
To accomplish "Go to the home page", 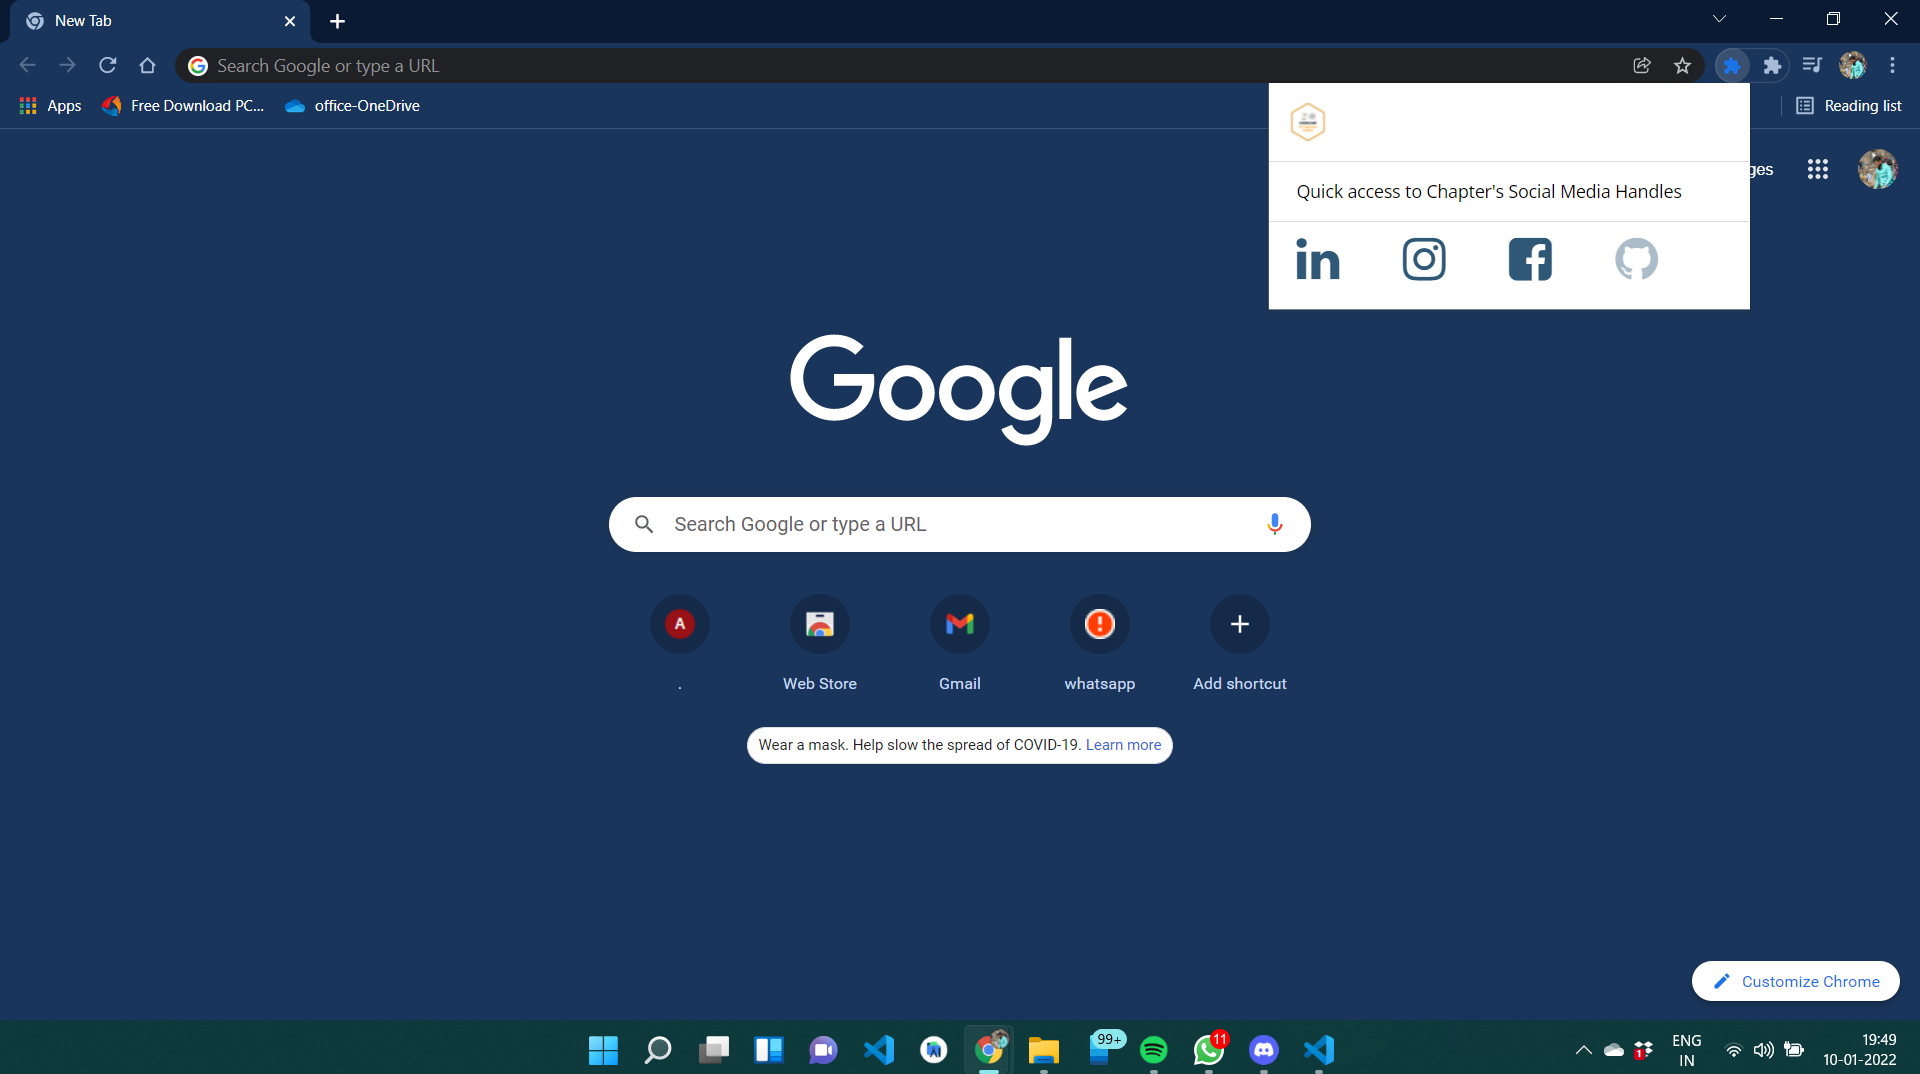I will point(148,66).
